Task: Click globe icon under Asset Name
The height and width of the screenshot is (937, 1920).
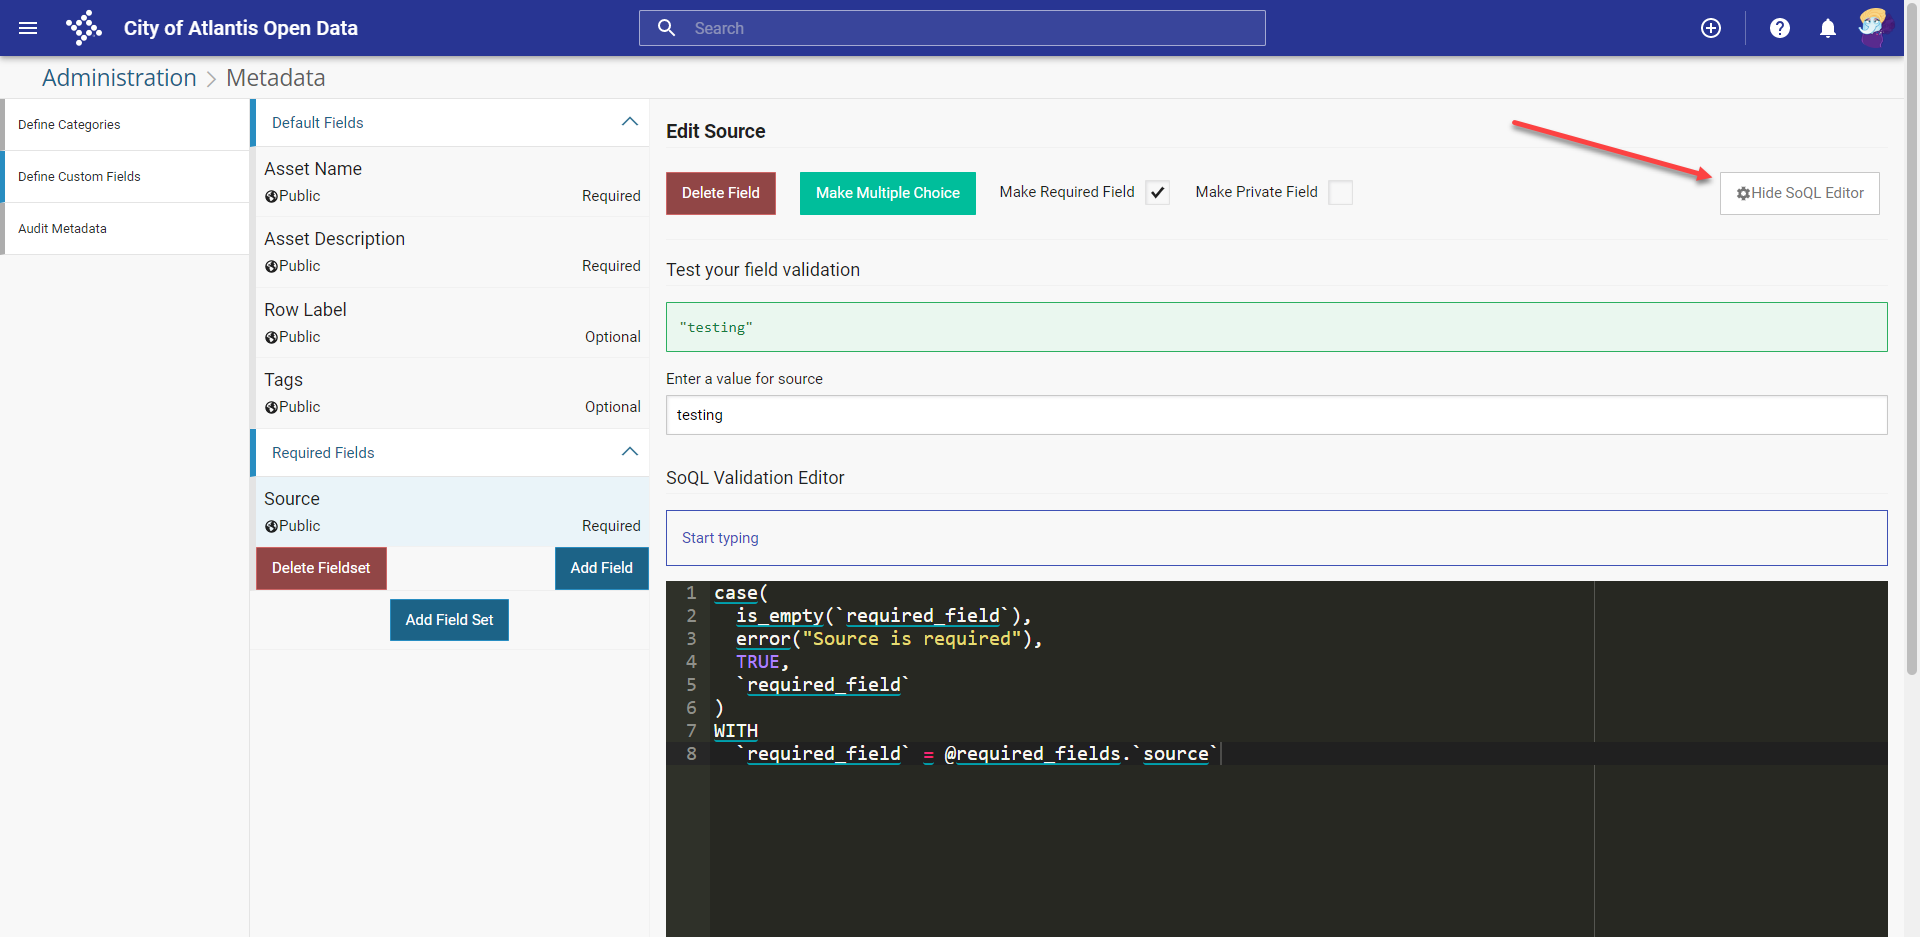Action: (x=271, y=197)
